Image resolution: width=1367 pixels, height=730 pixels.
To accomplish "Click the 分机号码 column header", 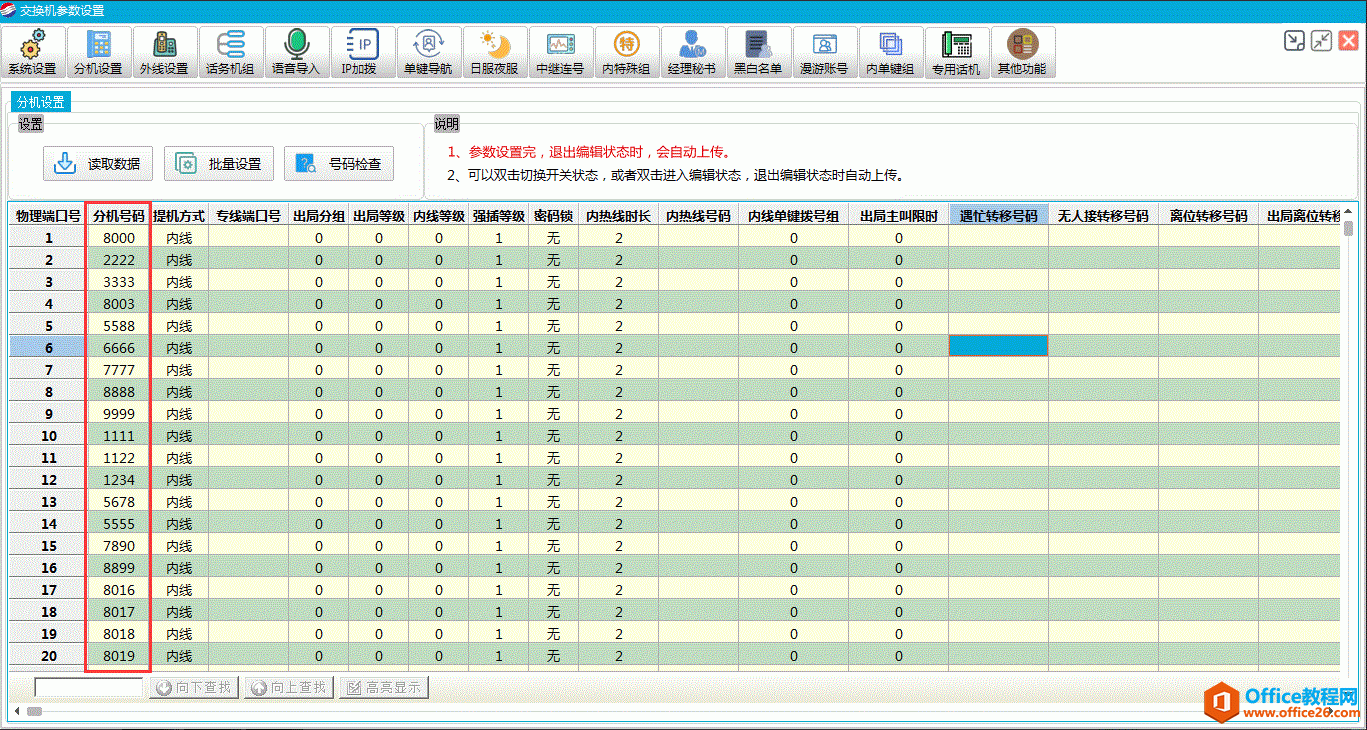I will [119, 215].
